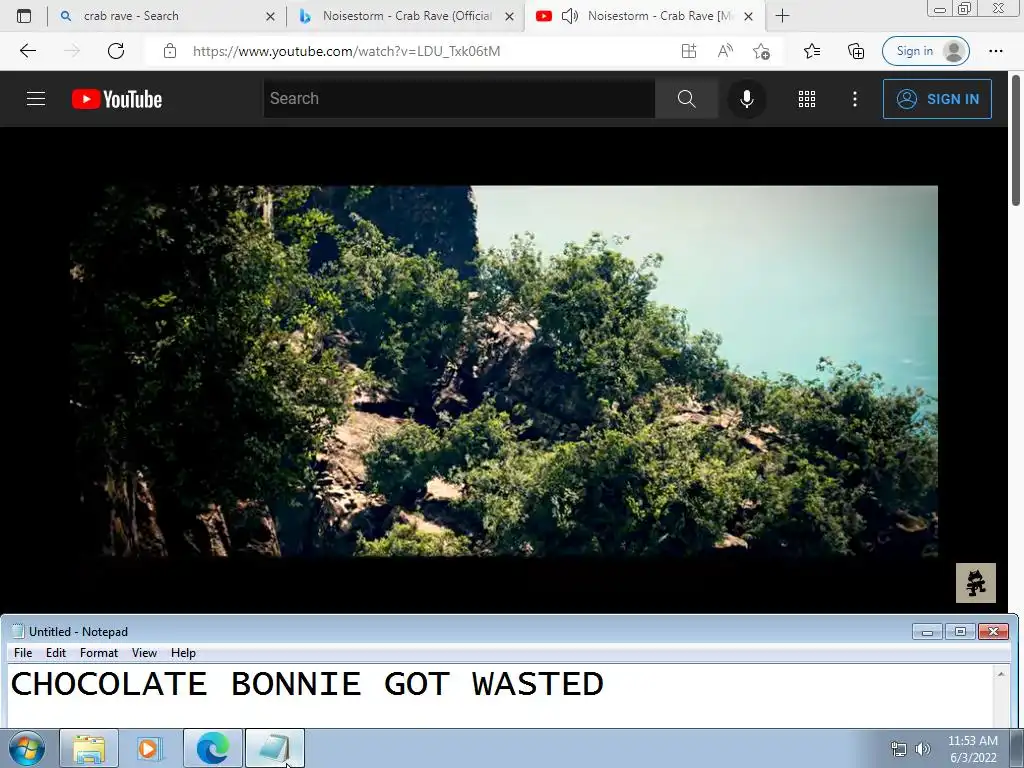Open Edge Settings and more menu
The width and height of the screenshot is (1024, 768).
[995, 51]
